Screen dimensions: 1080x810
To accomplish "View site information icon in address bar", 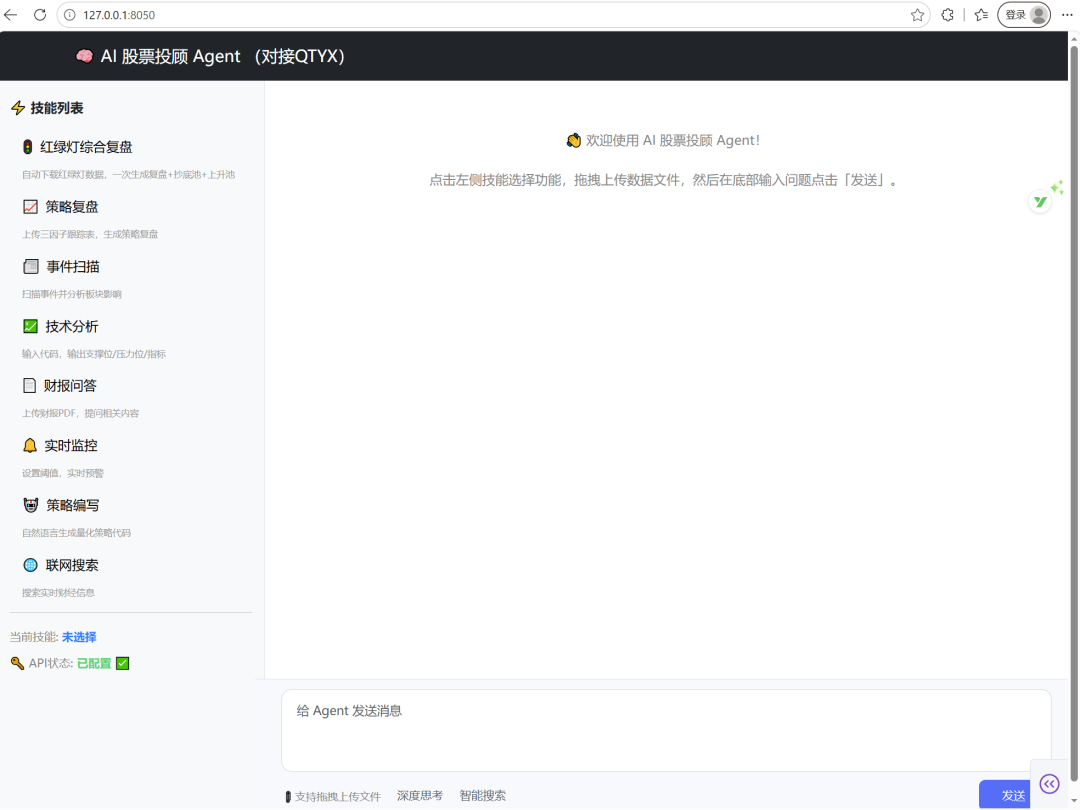I will (70, 14).
